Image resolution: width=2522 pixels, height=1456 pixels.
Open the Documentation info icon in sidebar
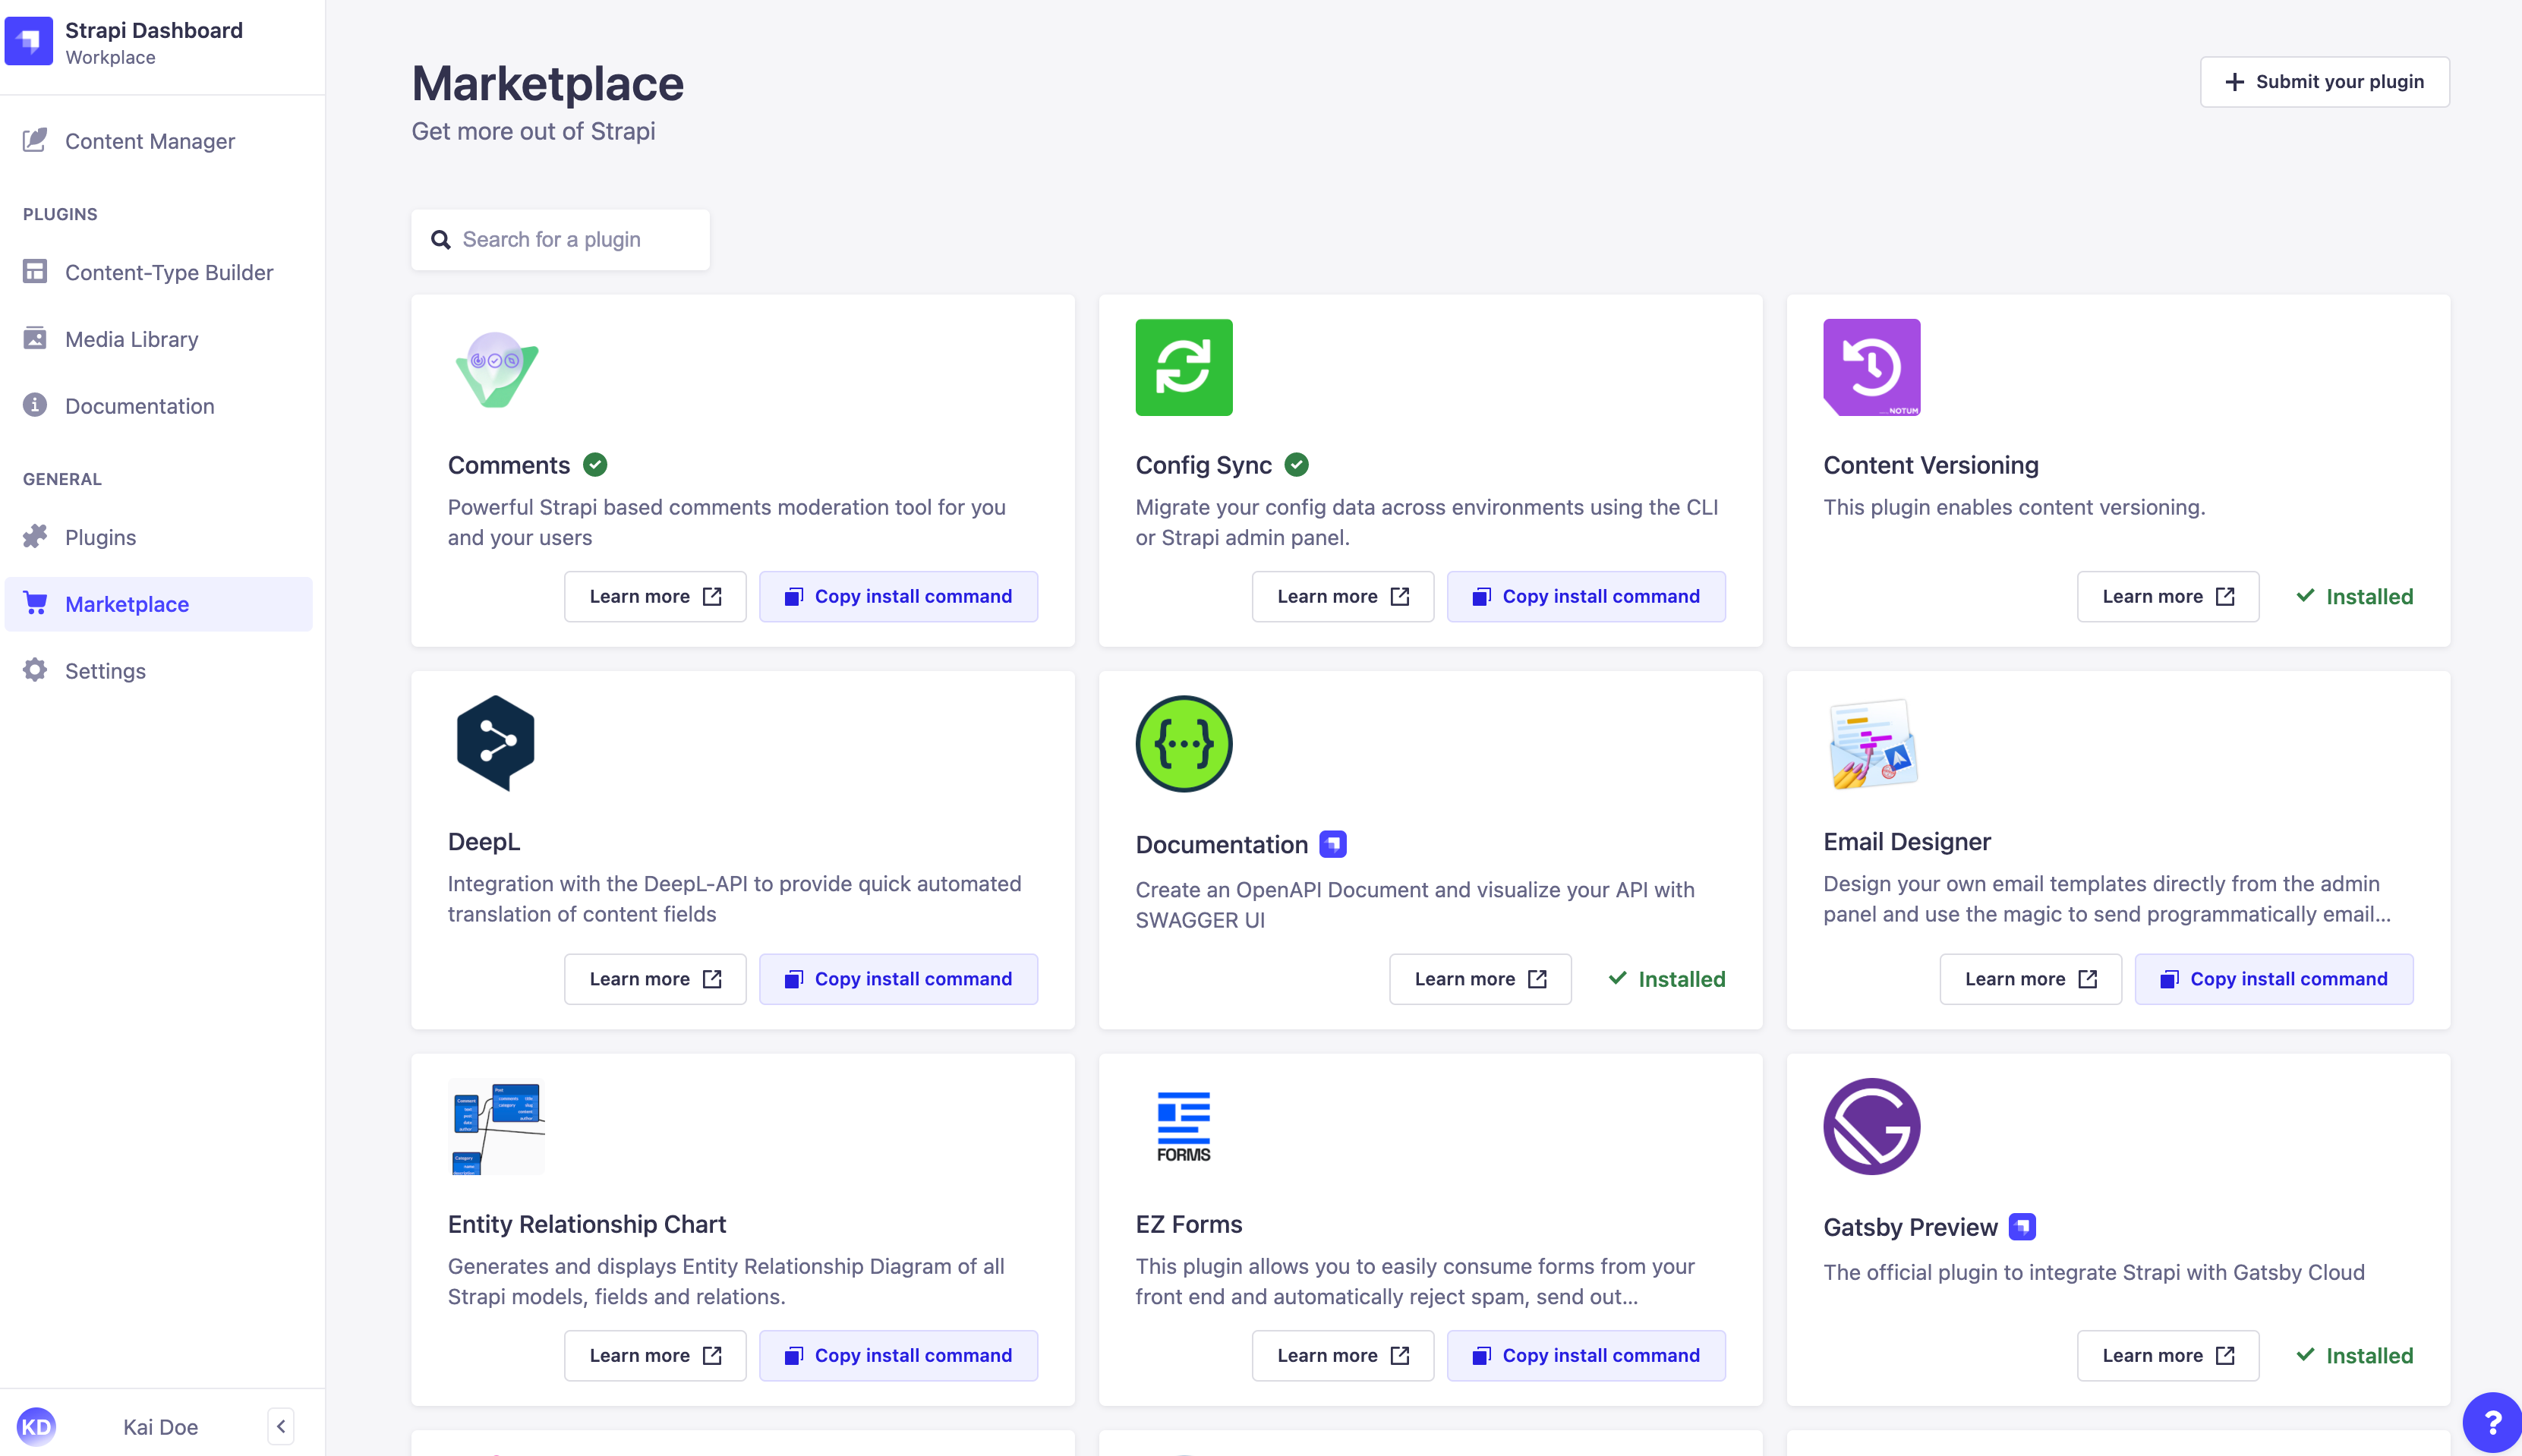(35, 405)
